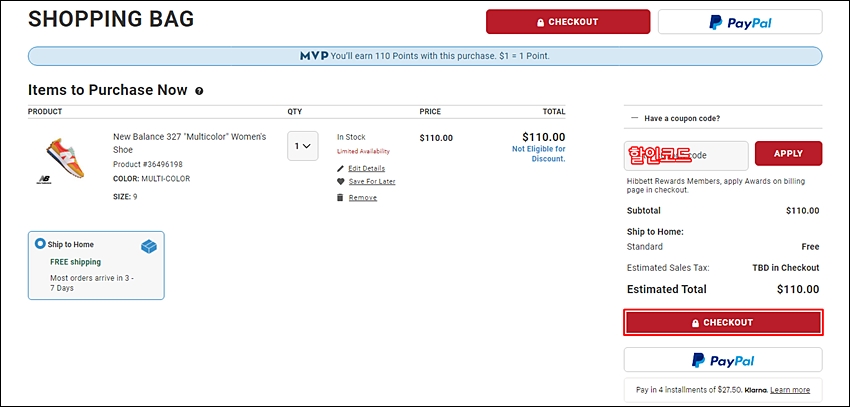Screen dimensions: 850x407
Task: Open the Edit Details link
Action: click(366, 169)
